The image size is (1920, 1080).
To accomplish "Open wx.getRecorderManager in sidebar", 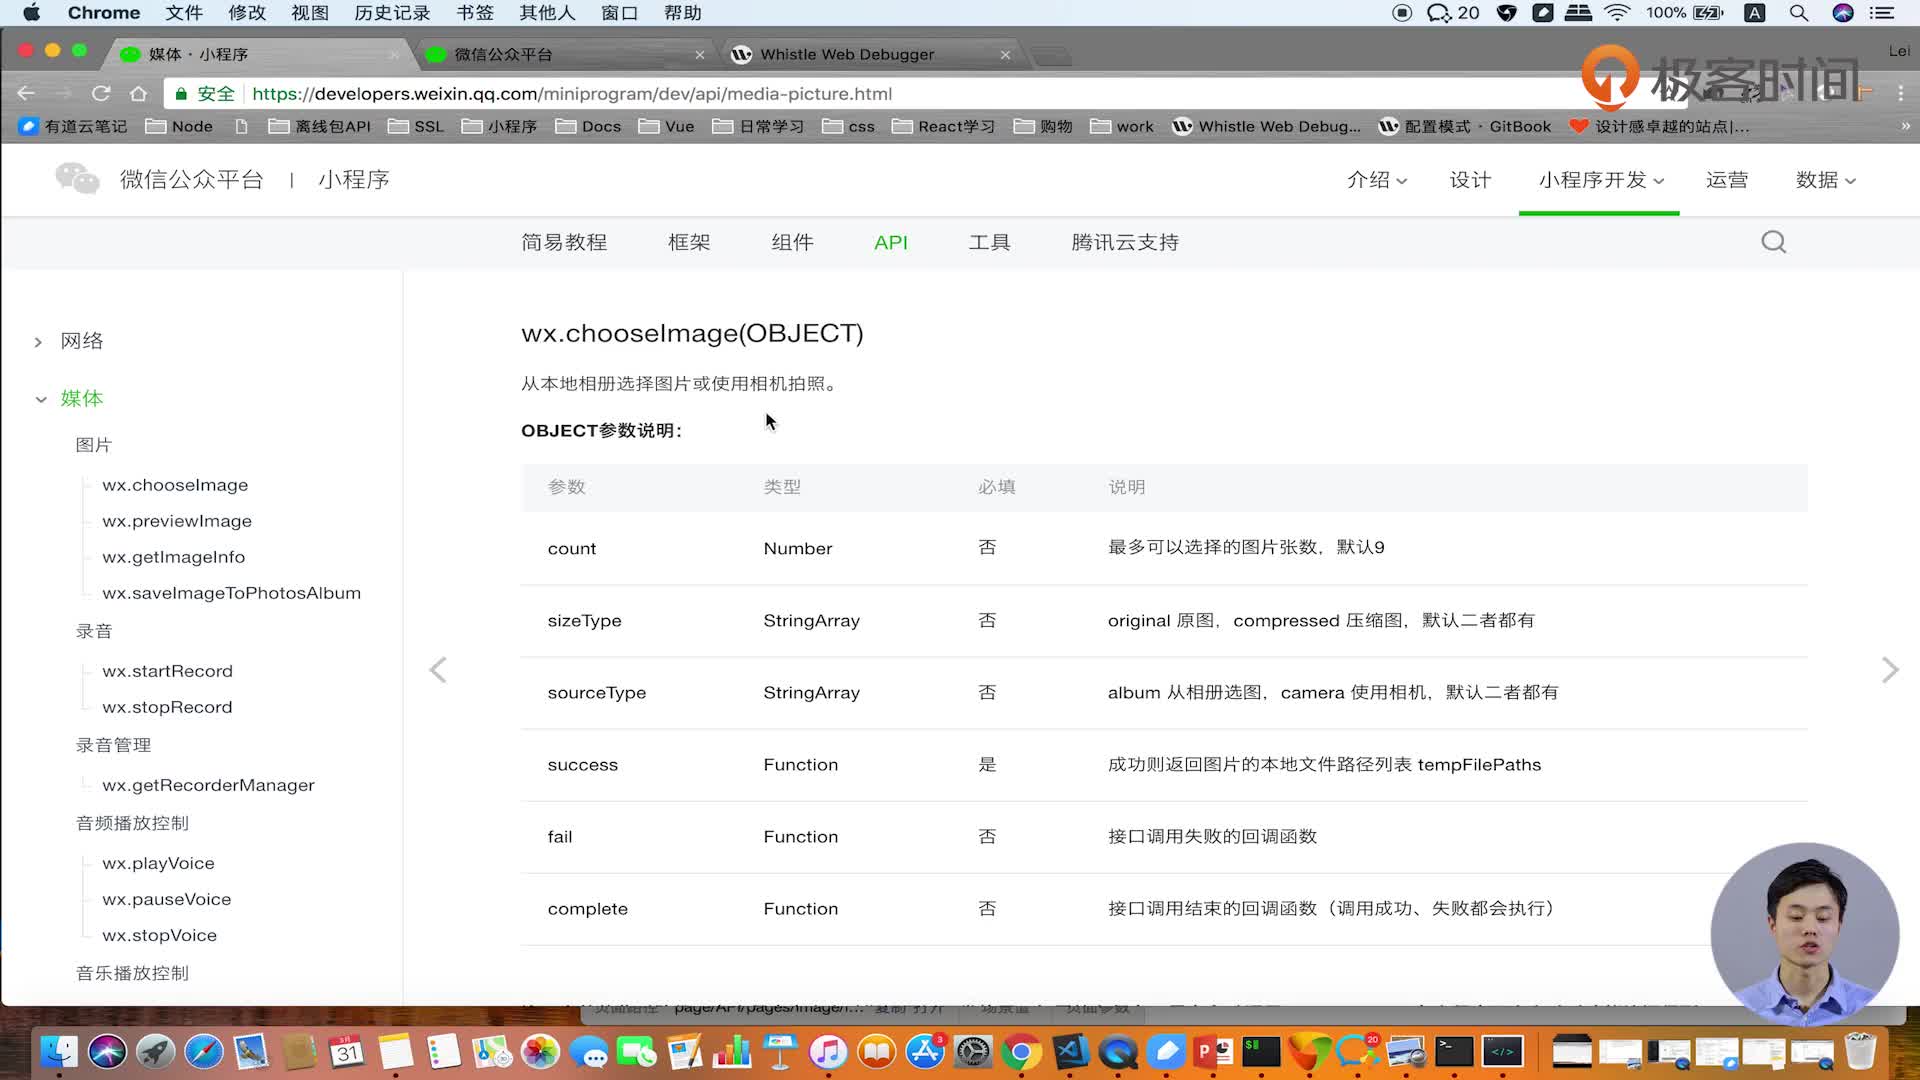I will [208, 785].
